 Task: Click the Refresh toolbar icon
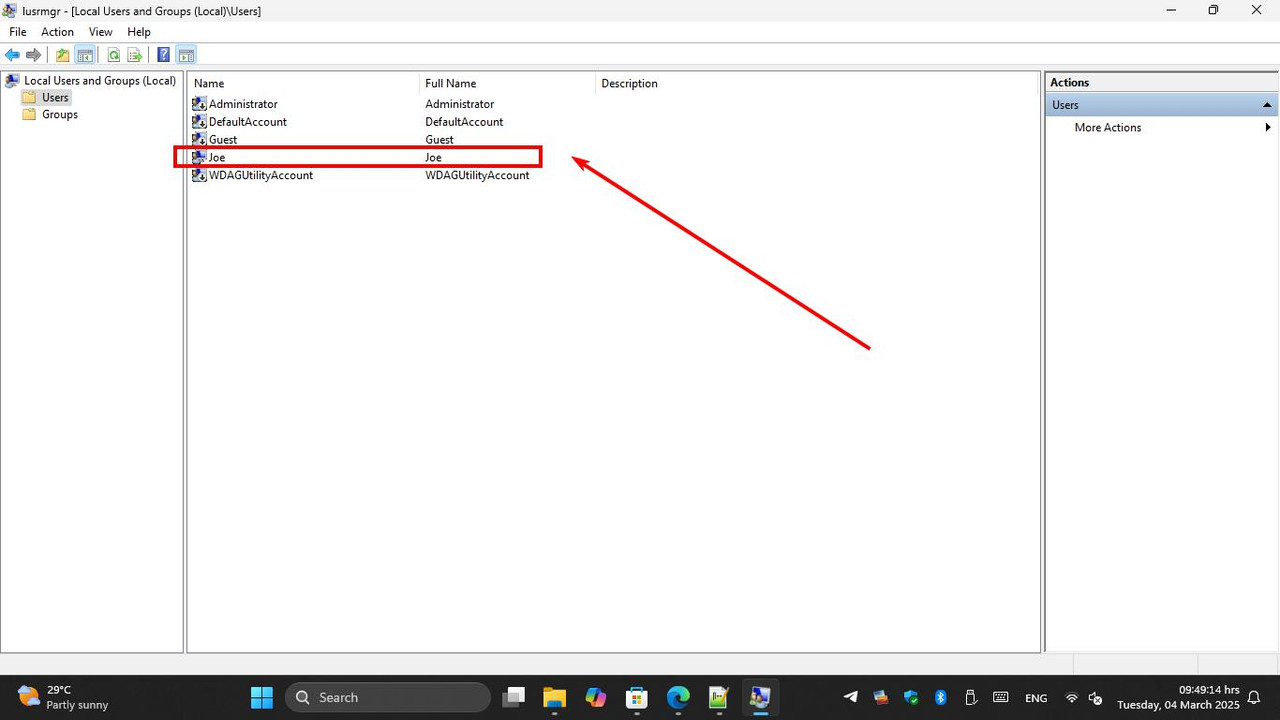[114, 55]
